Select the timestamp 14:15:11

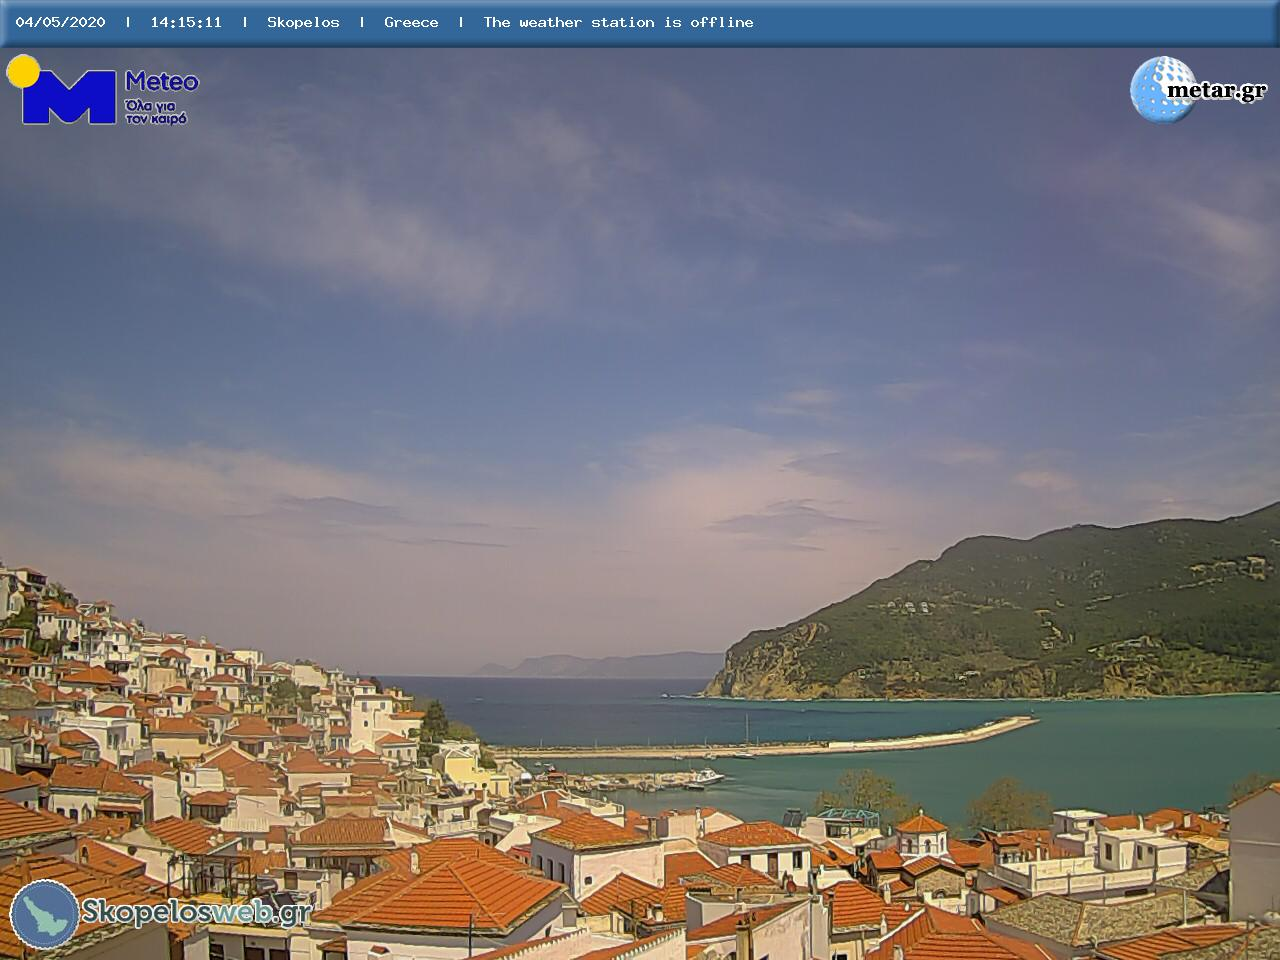point(186,22)
